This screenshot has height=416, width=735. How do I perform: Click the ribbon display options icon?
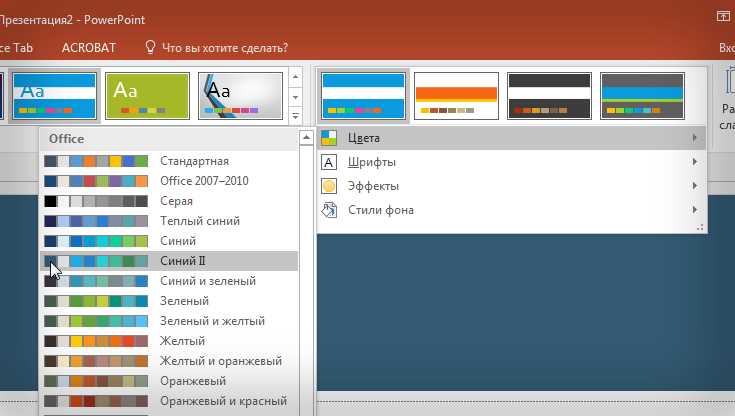(723, 16)
